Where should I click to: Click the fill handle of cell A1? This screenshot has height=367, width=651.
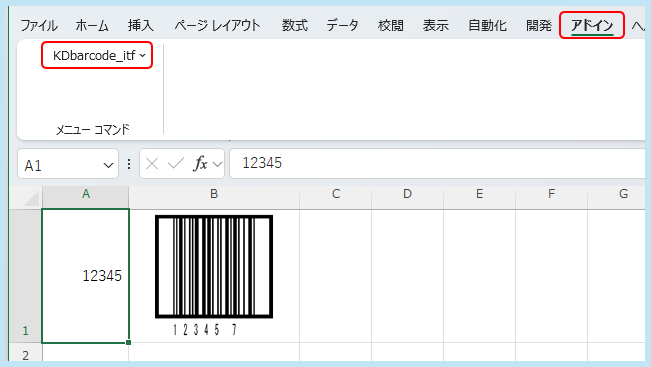[128, 343]
